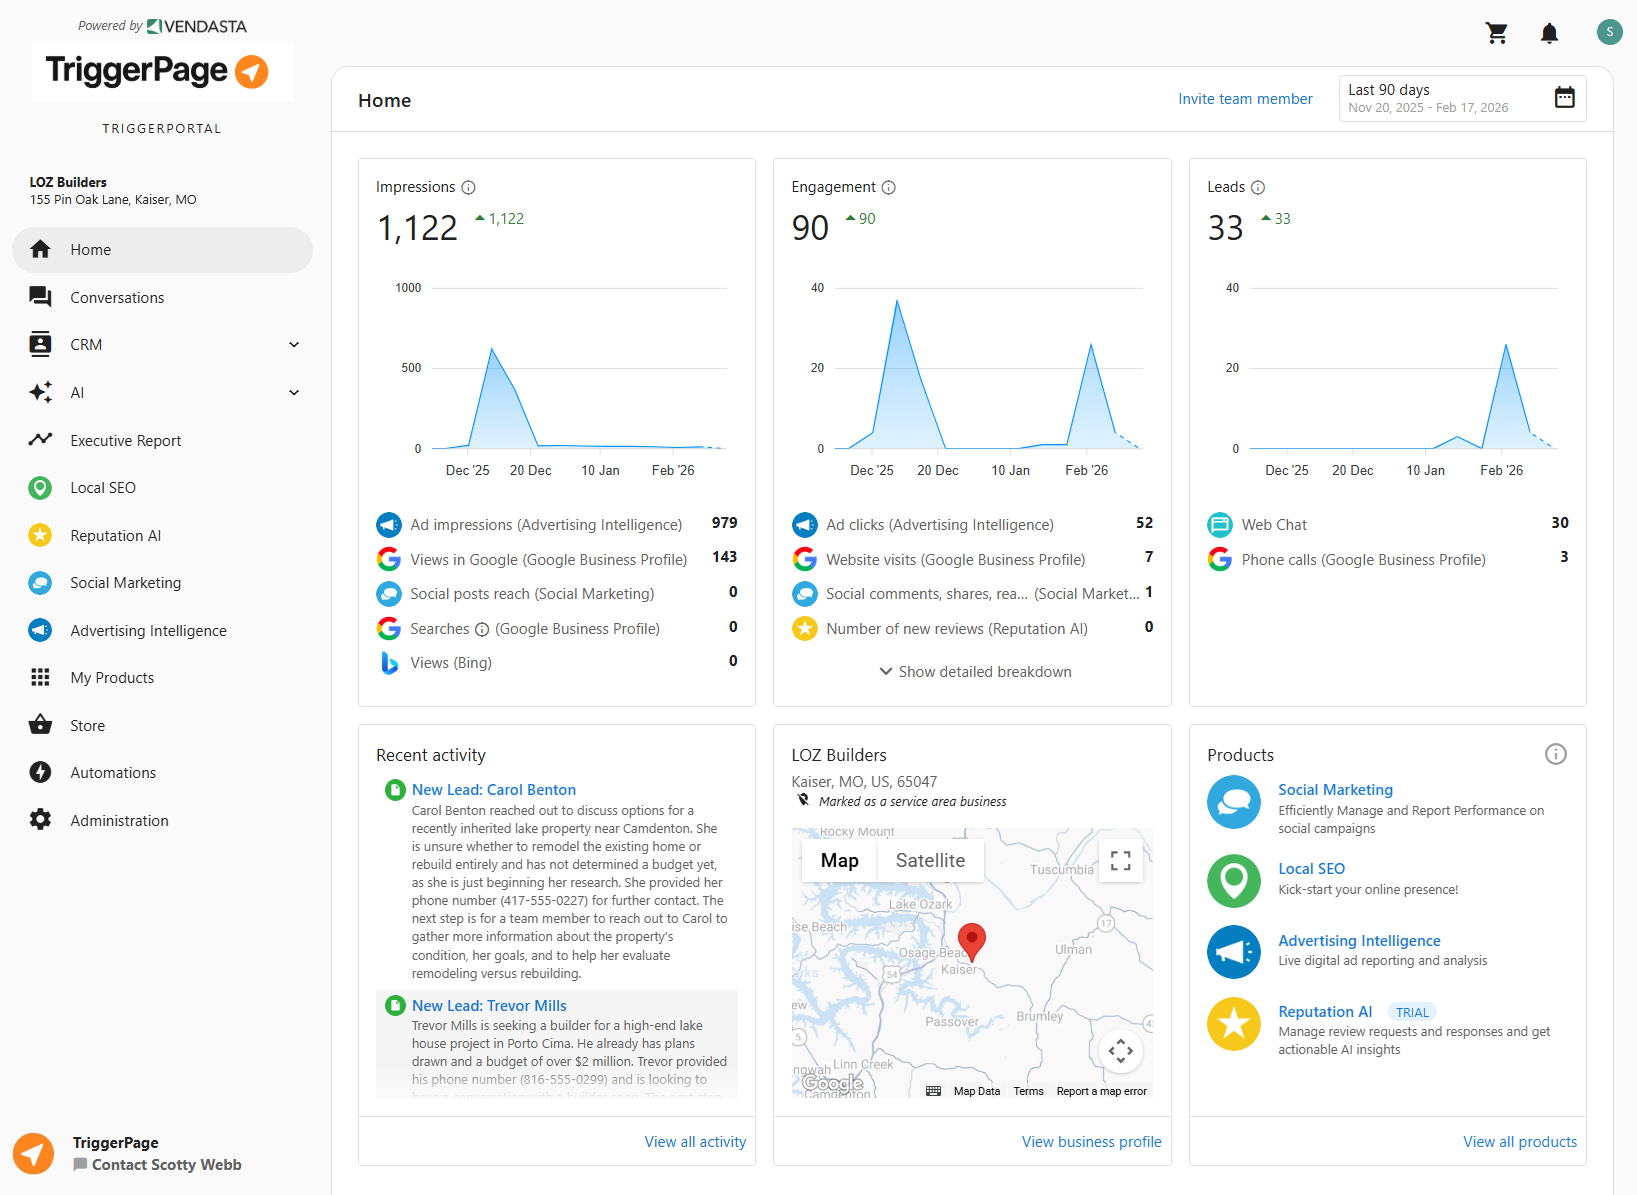
Task: Click the Advertising Intelligence product icon
Action: pyautogui.click(x=1234, y=952)
